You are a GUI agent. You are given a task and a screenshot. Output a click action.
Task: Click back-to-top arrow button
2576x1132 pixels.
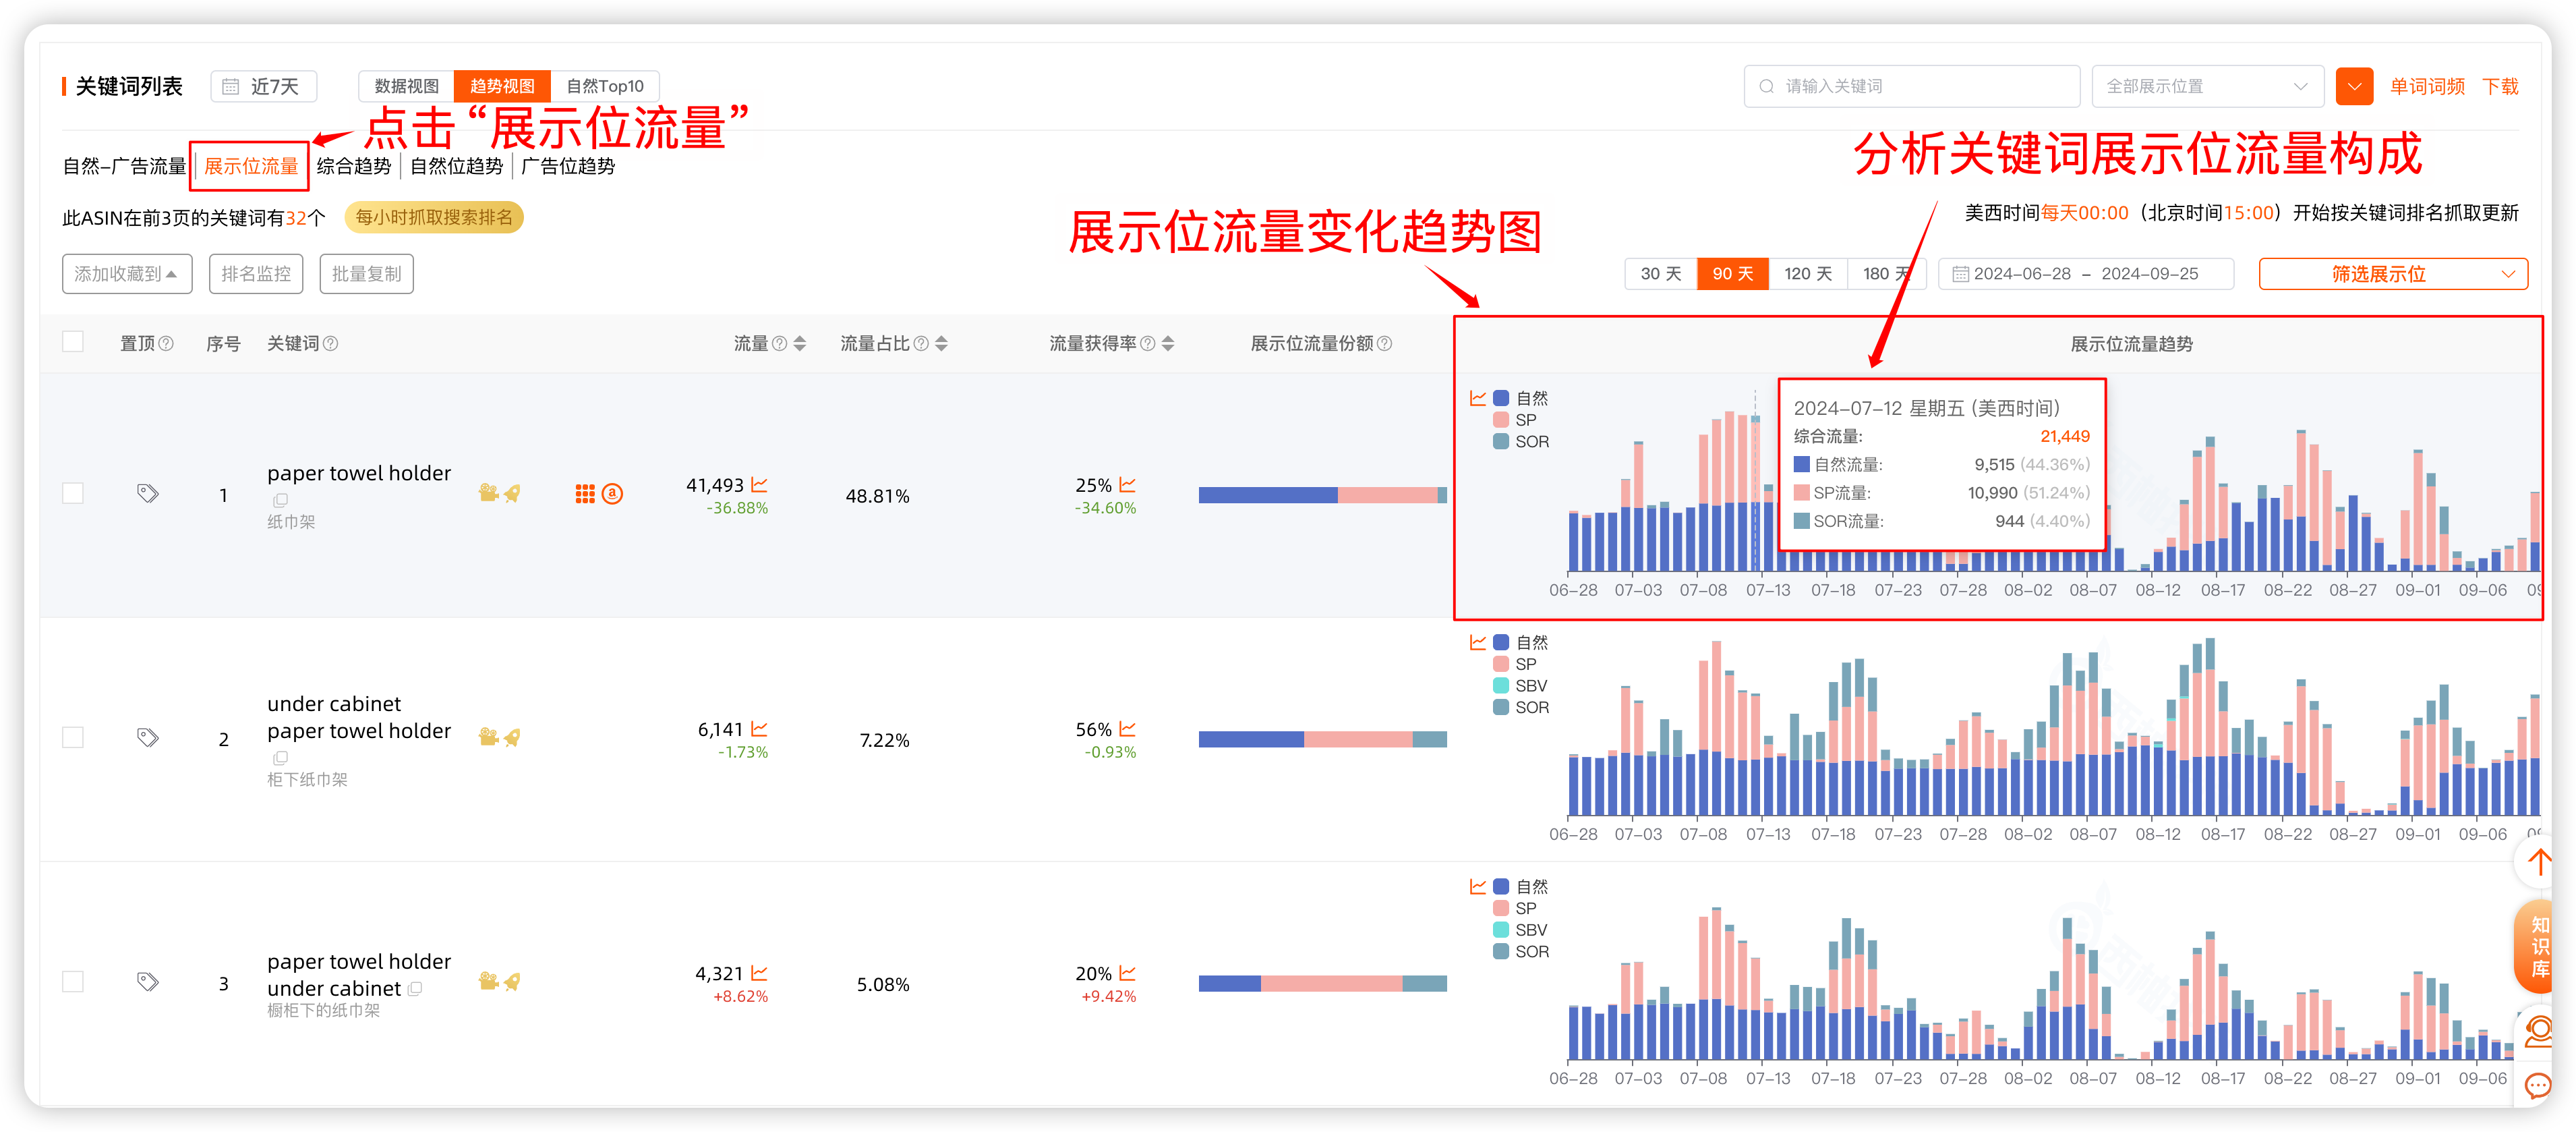click(2540, 862)
